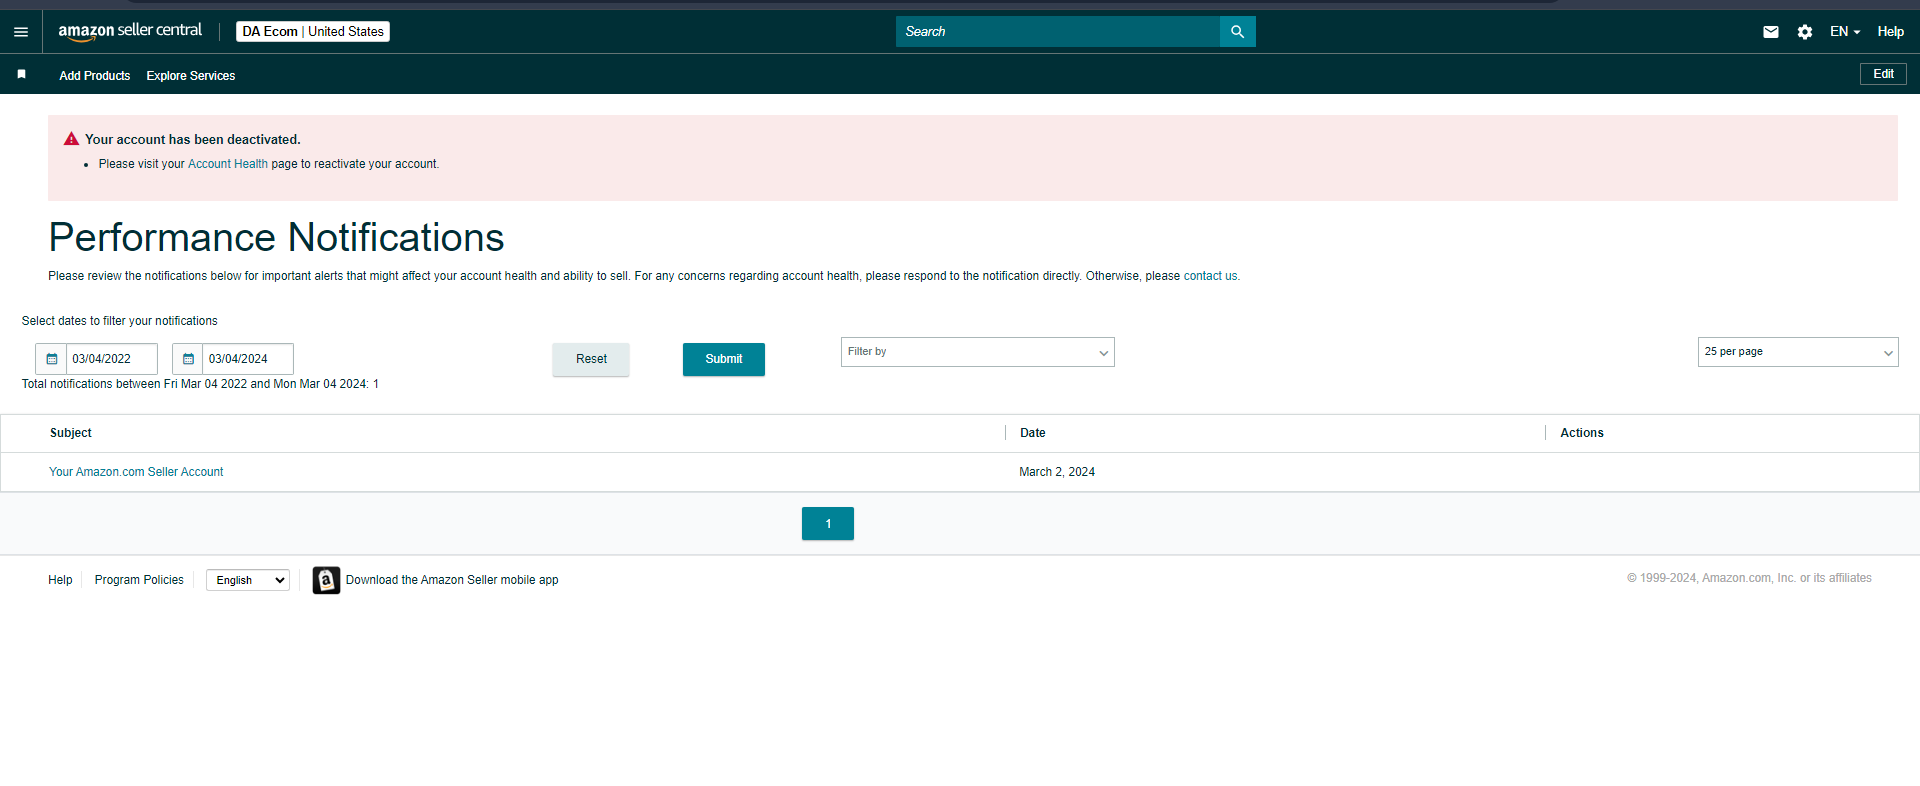The image size is (1920, 786).
Task: Open Your Amazon.com Seller Account notification
Action: (x=136, y=472)
